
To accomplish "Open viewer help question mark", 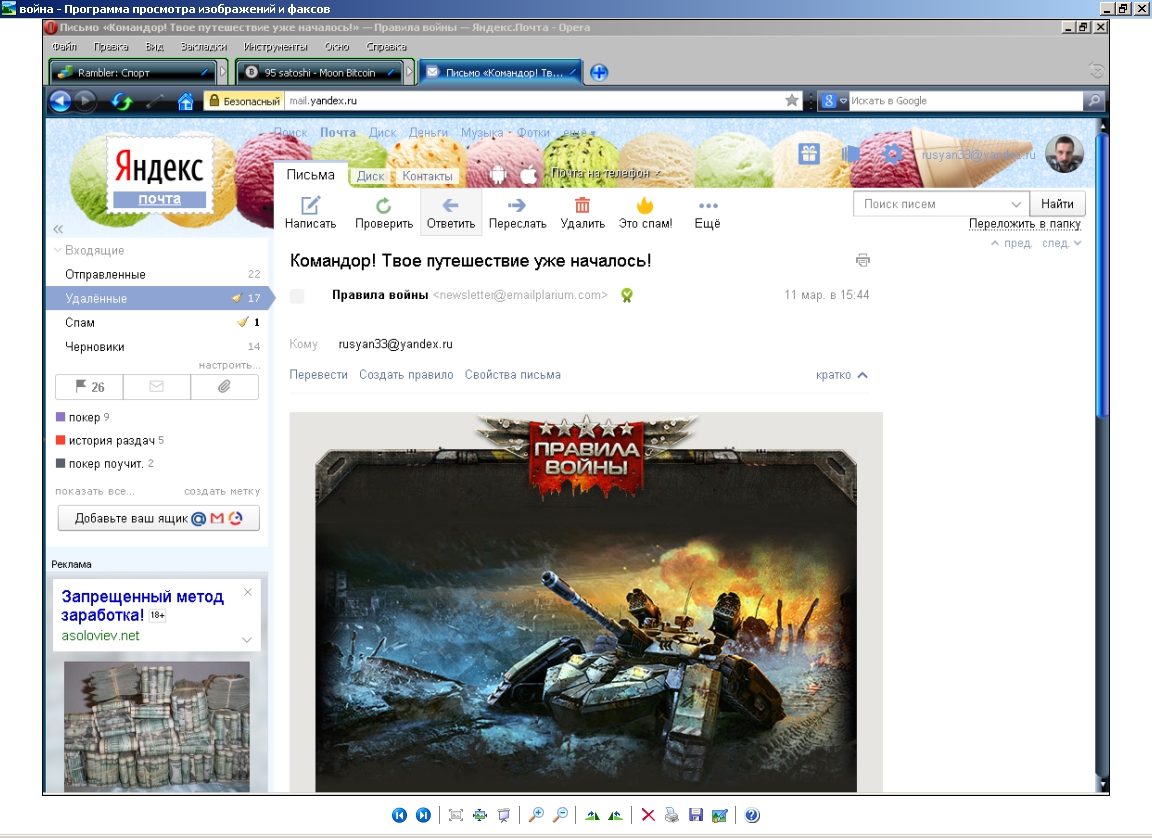I will coord(752,814).
